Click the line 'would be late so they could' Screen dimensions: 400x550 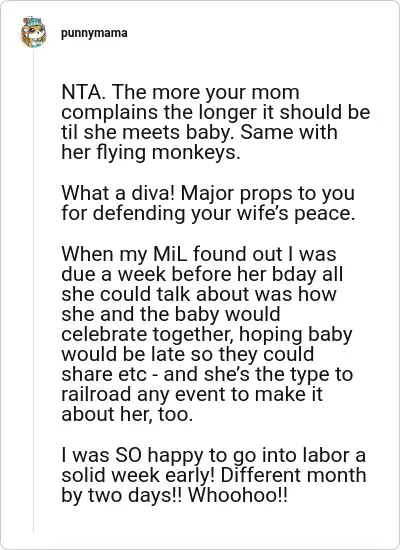click(188, 354)
